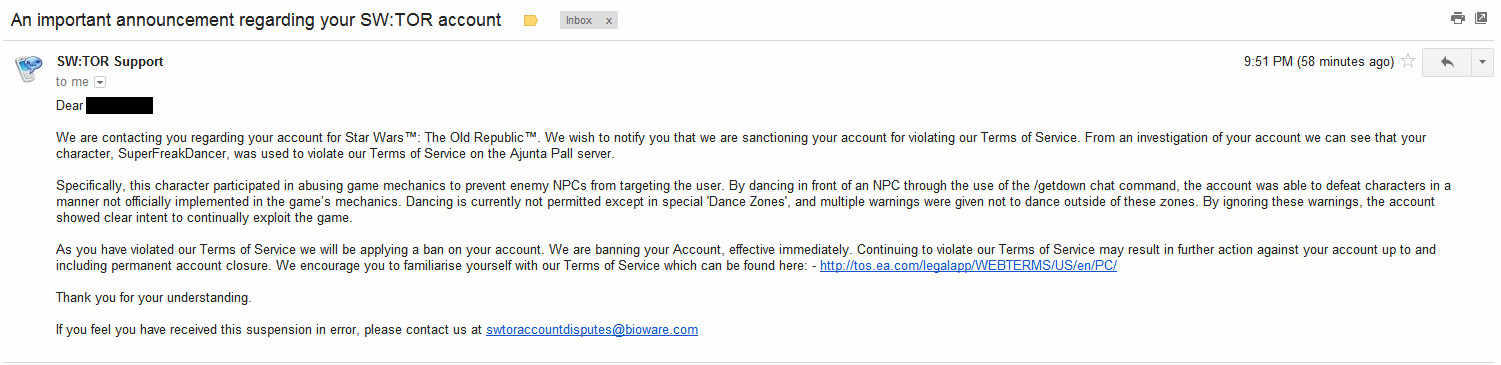Toggle the yellow importance marker
The height and width of the screenshot is (365, 1501).
(x=531, y=20)
